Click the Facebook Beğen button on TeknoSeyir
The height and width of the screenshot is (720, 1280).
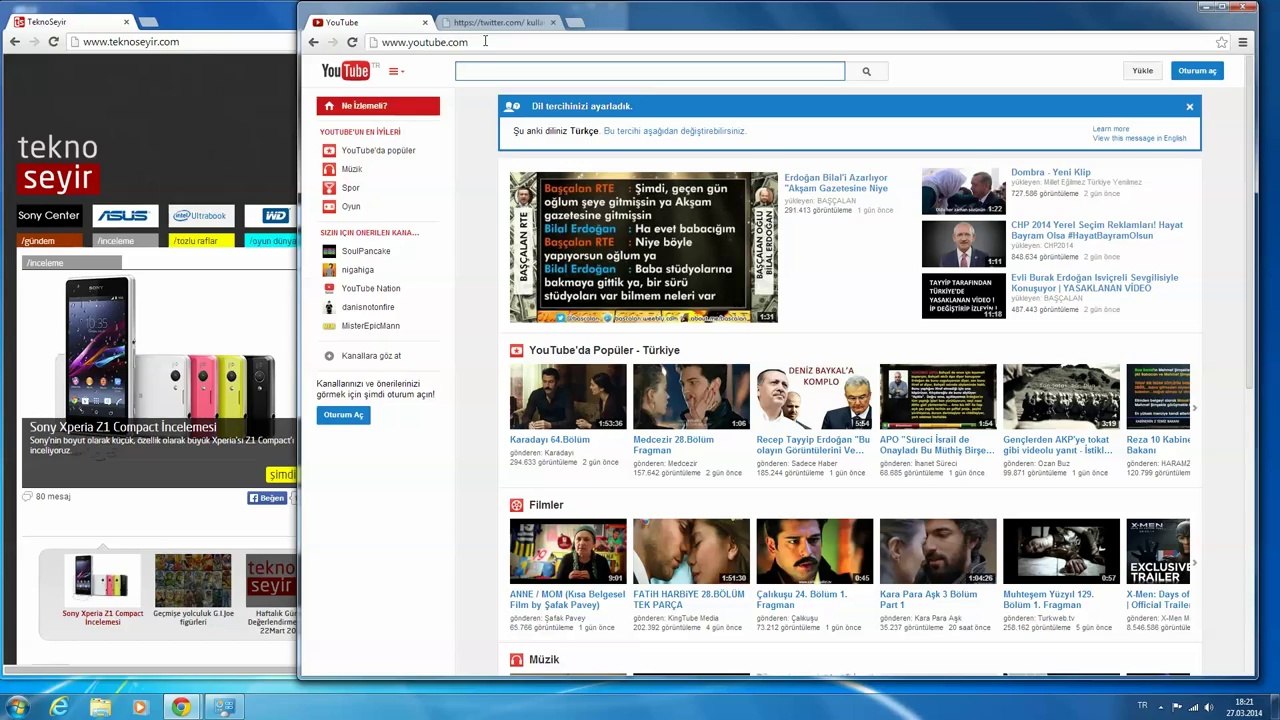(x=267, y=498)
